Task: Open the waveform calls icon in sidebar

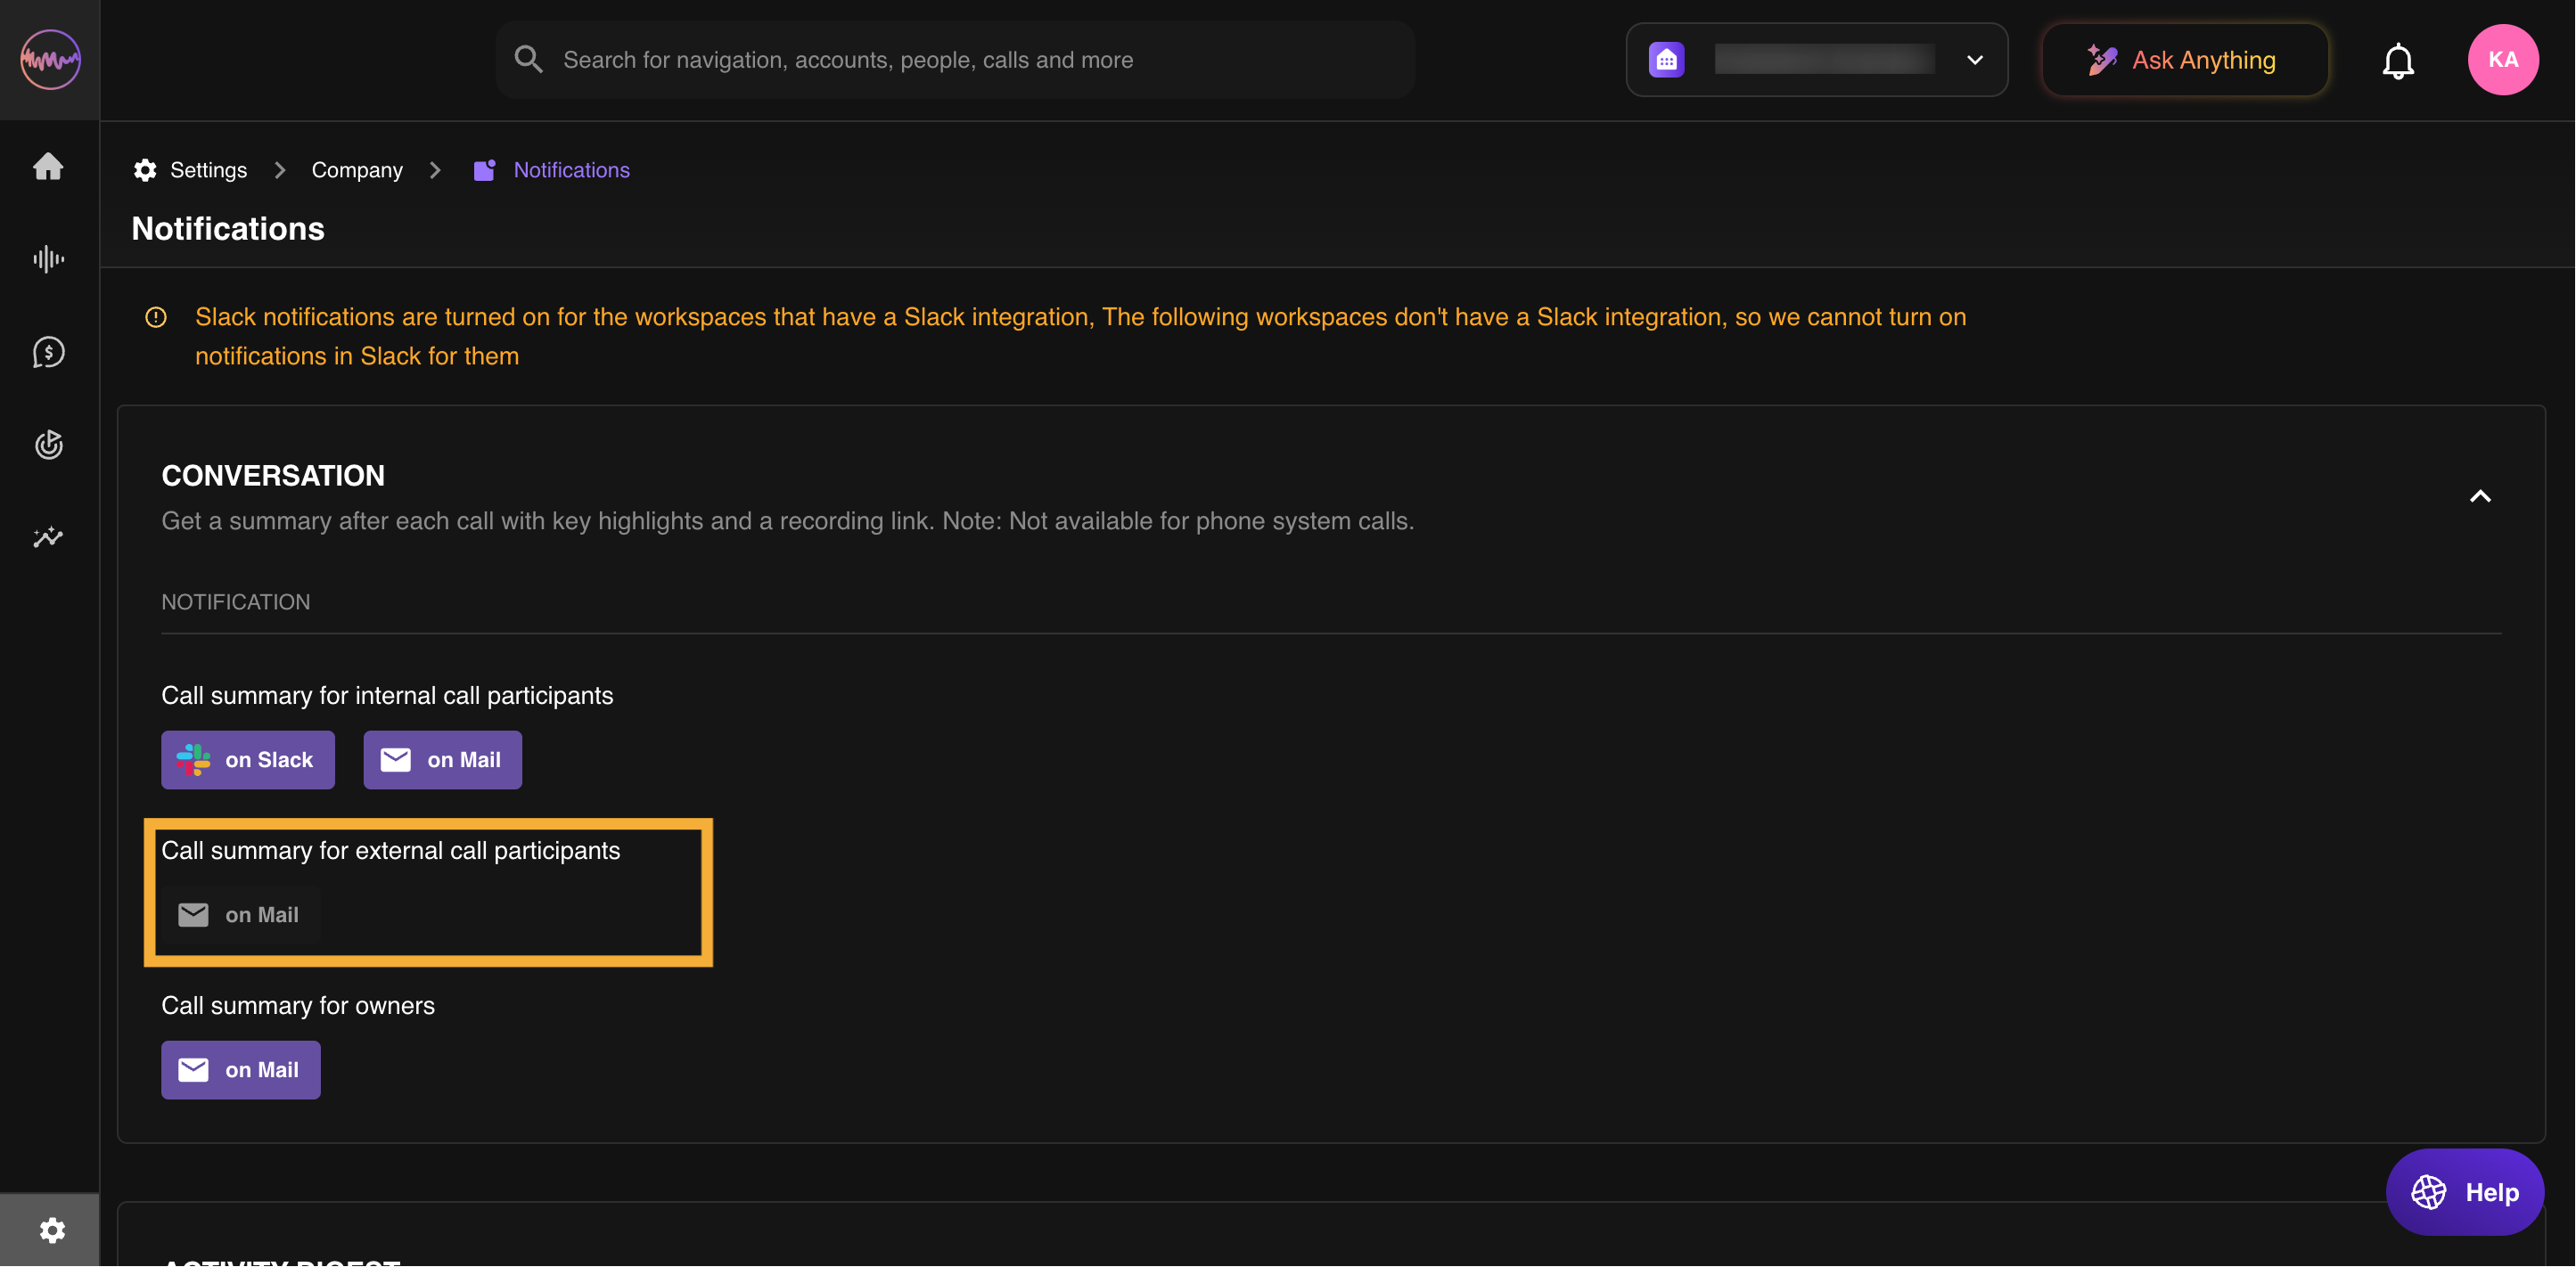Action: tap(48, 259)
